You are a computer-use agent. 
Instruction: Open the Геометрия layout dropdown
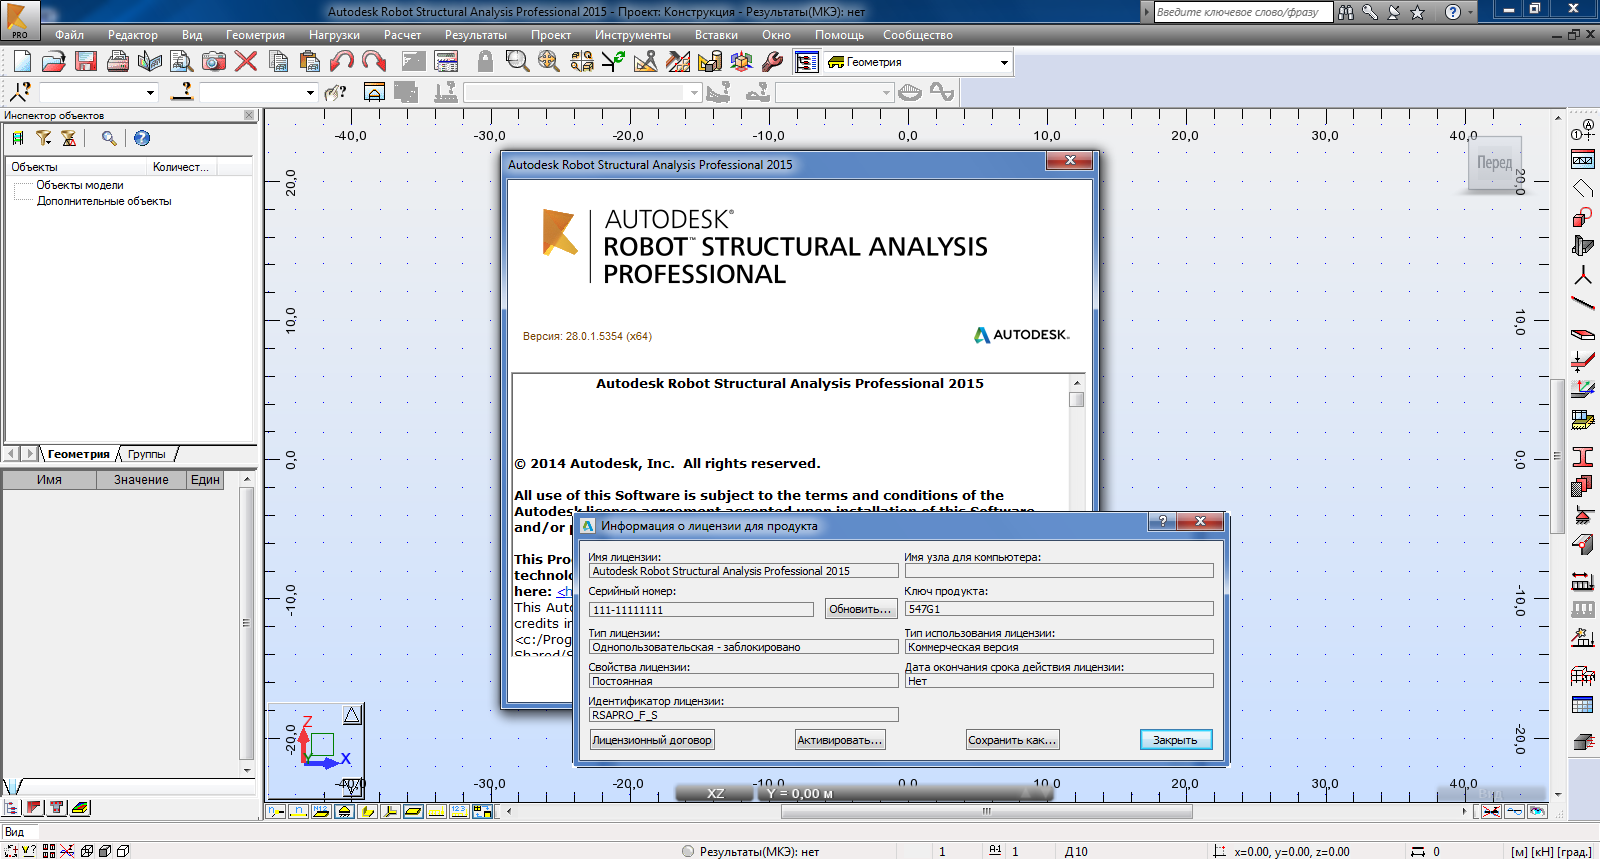tap(1004, 62)
